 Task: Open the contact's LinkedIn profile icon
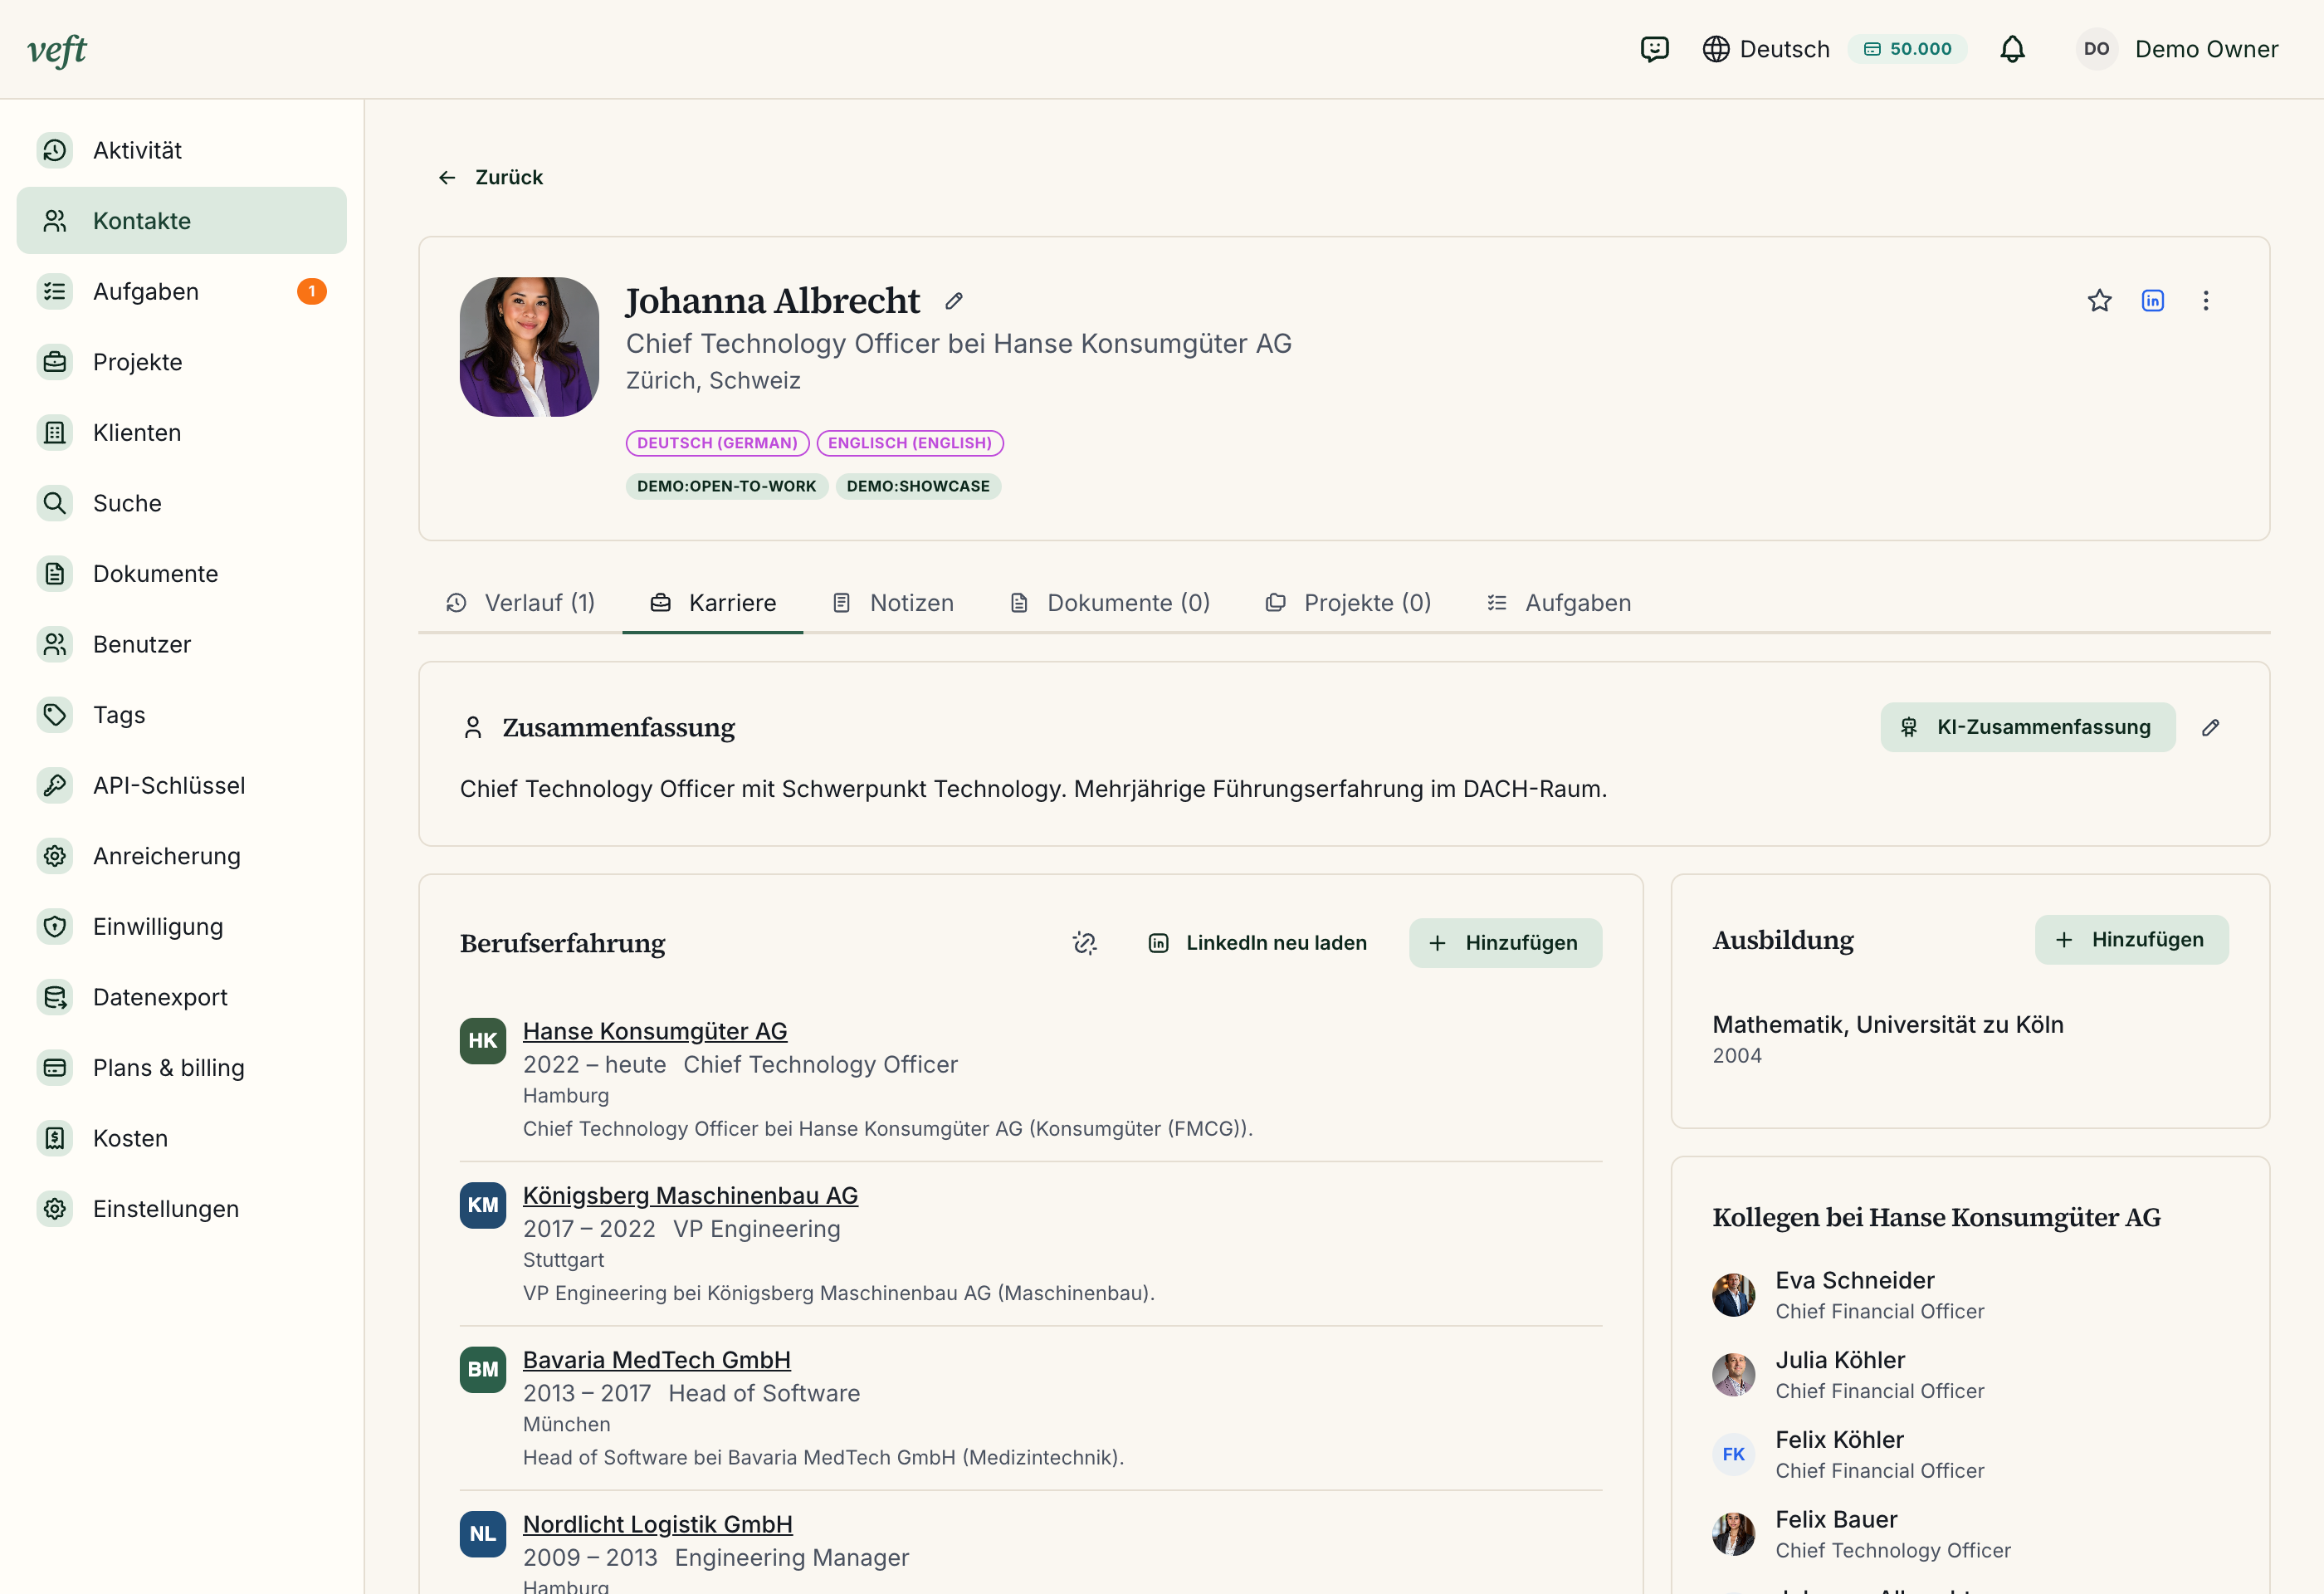click(x=2152, y=301)
